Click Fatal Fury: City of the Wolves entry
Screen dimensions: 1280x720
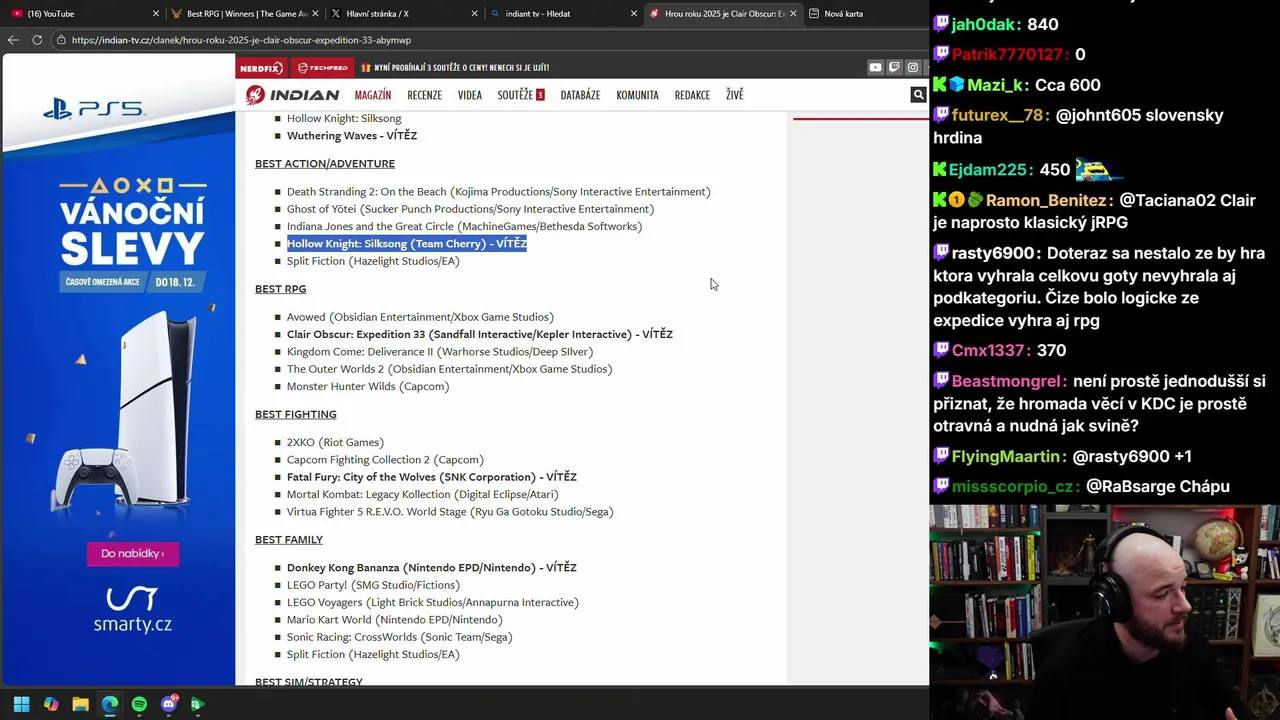click(x=432, y=477)
